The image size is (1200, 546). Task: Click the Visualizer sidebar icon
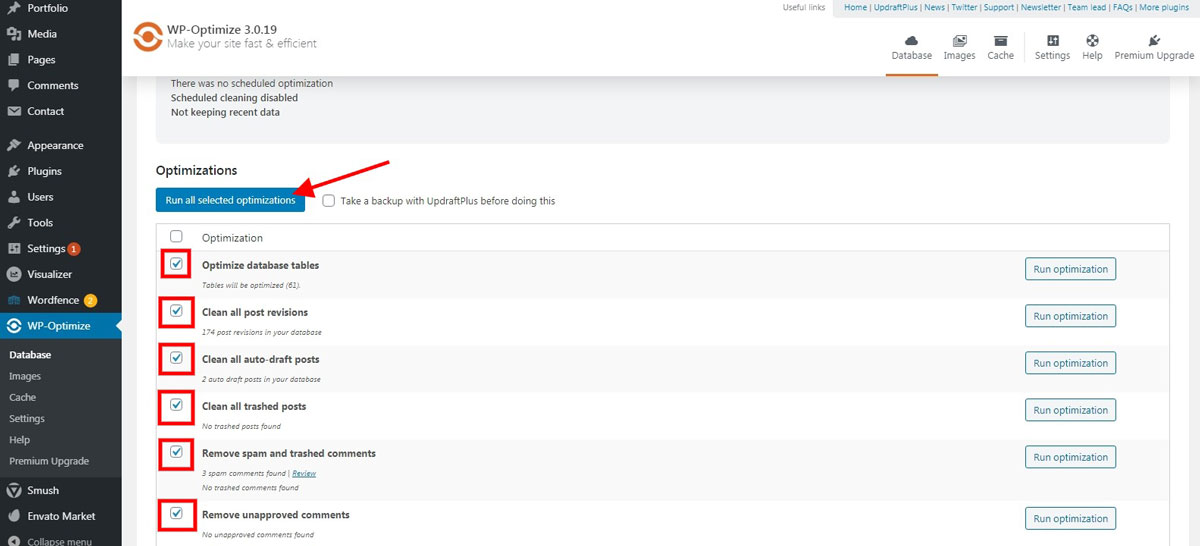pyautogui.click(x=14, y=275)
